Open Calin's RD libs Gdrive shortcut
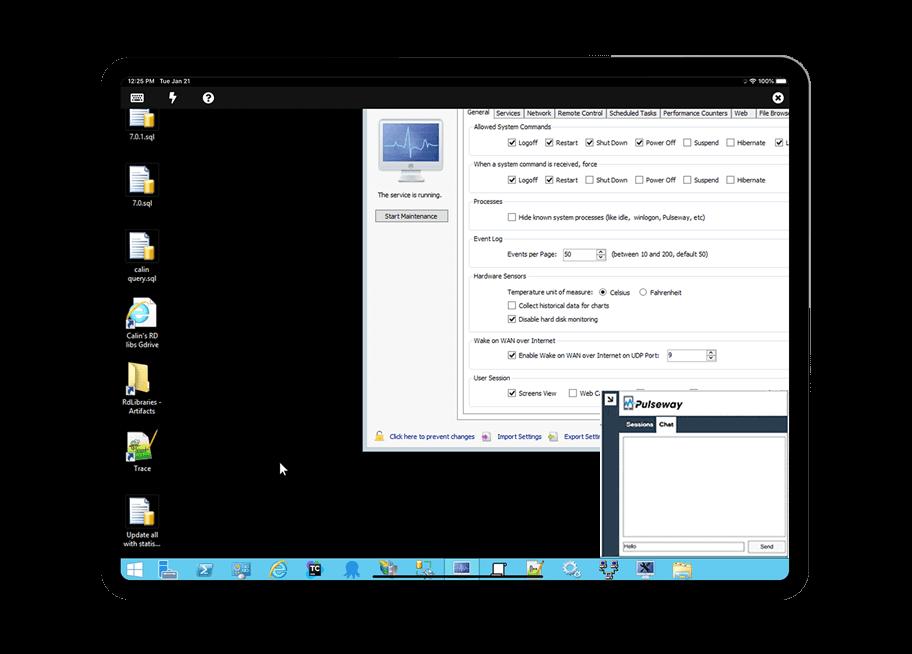The image size is (912, 654). tap(142, 323)
